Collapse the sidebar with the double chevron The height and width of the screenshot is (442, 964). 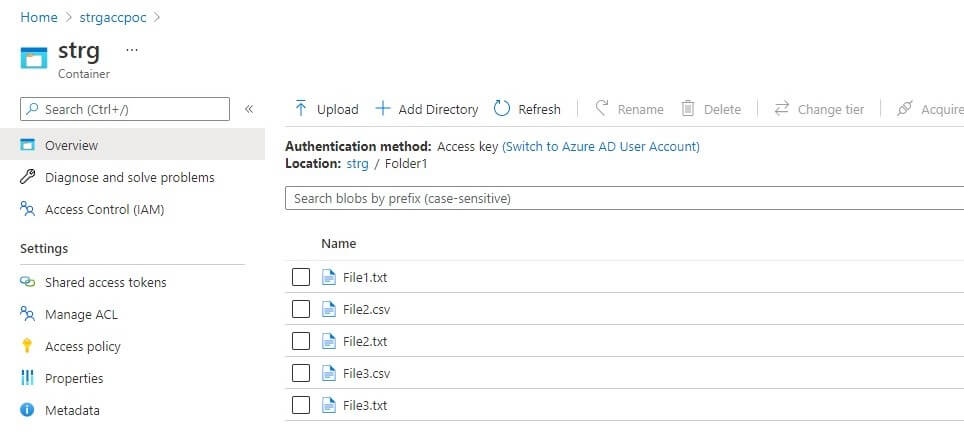point(249,109)
